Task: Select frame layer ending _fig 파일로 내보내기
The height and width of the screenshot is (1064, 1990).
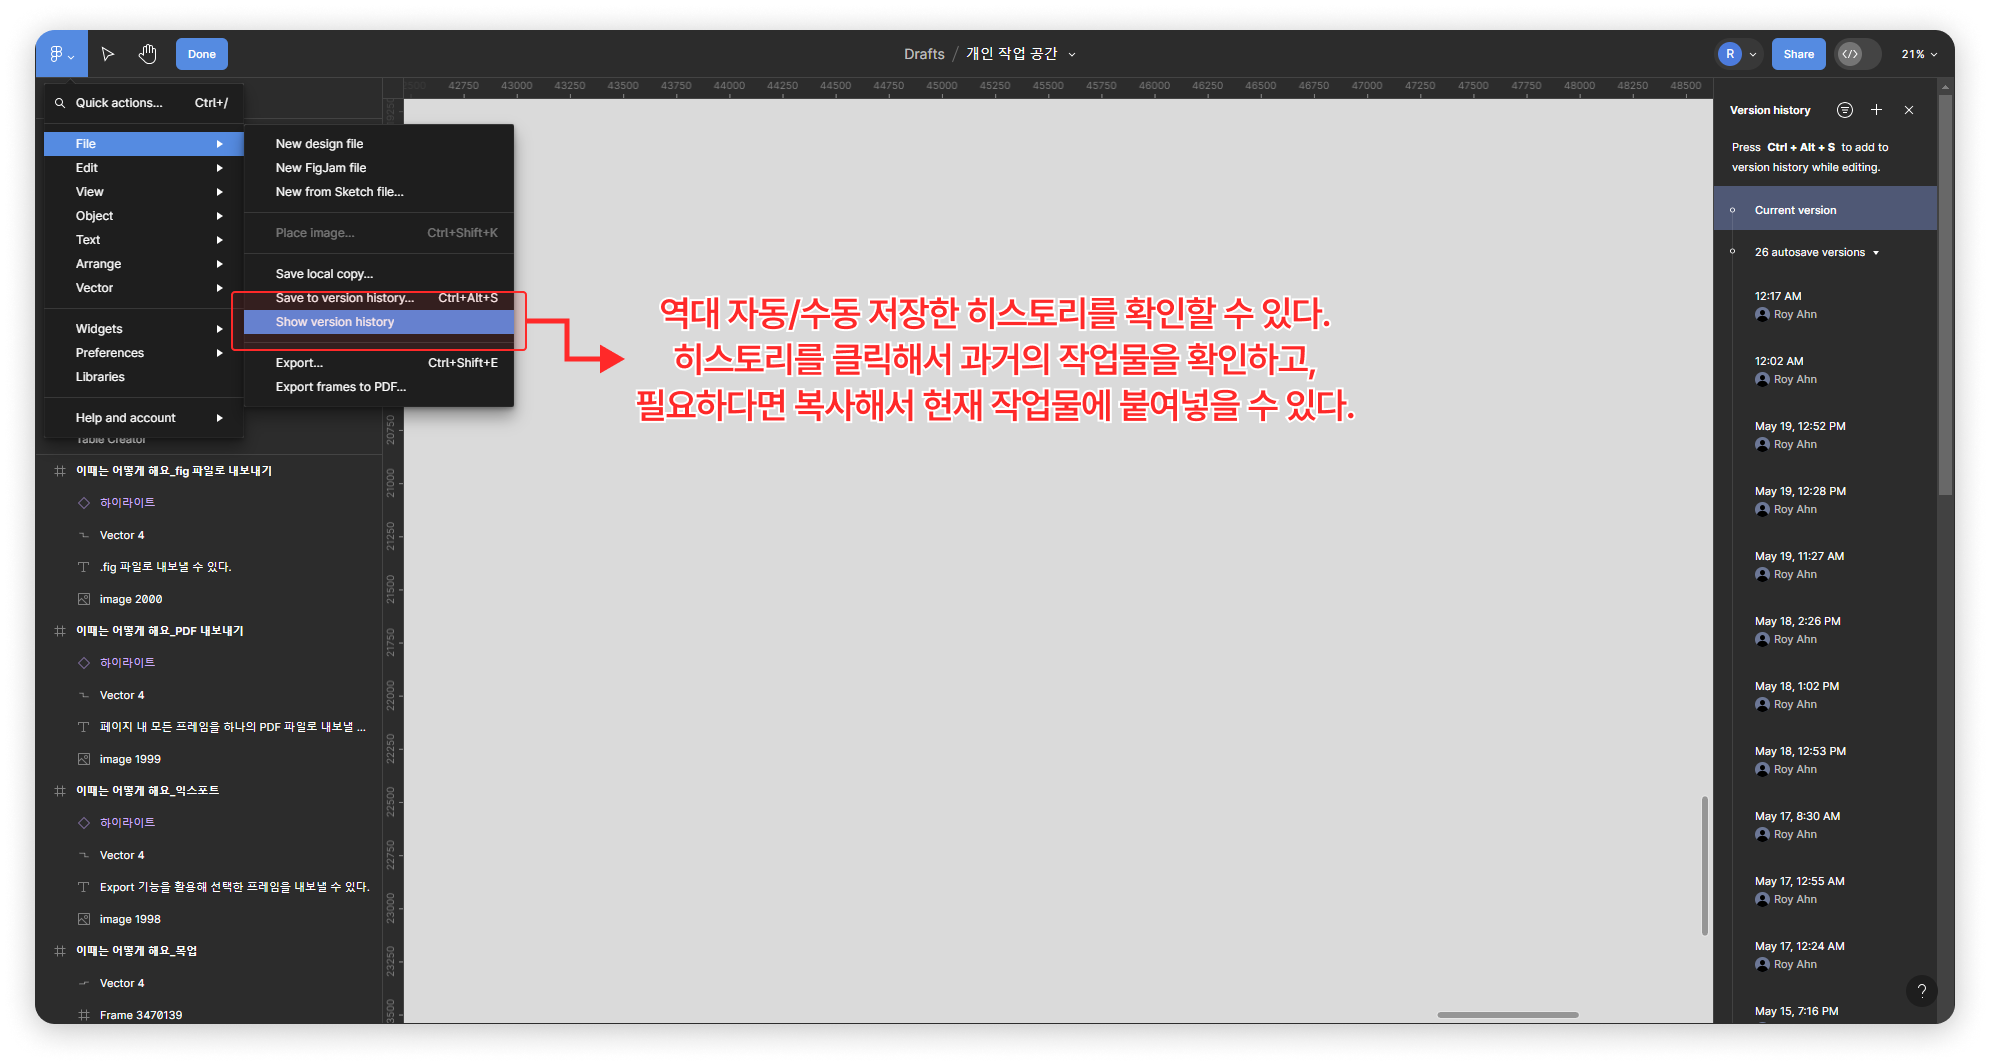Action: (210, 471)
